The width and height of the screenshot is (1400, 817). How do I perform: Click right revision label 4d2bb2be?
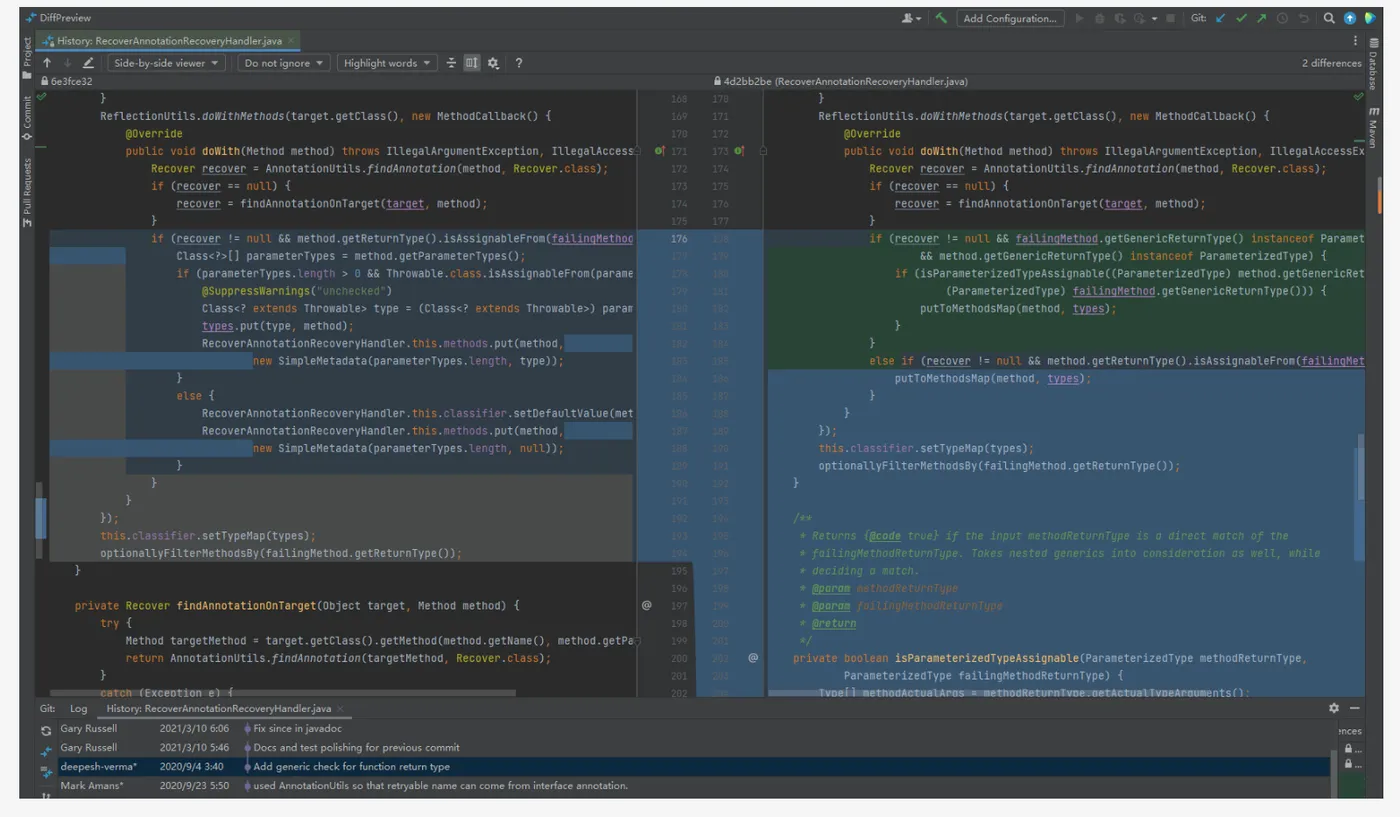pyautogui.click(x=847, y=81)
